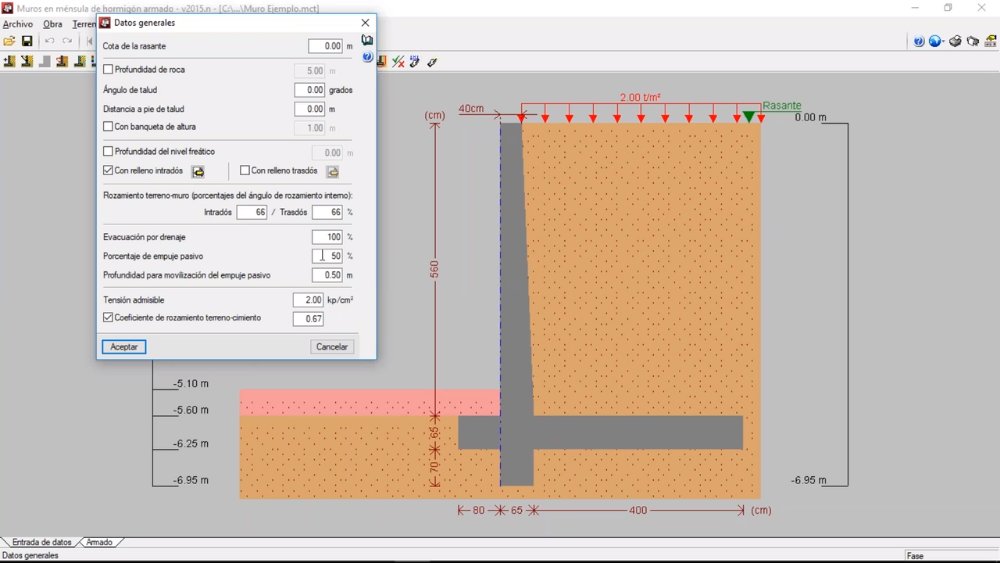The height and width of the screenshot is (563, 1000).
Task: Expand the globe icon dropdown arrow
Action: (x=942, y=42)
